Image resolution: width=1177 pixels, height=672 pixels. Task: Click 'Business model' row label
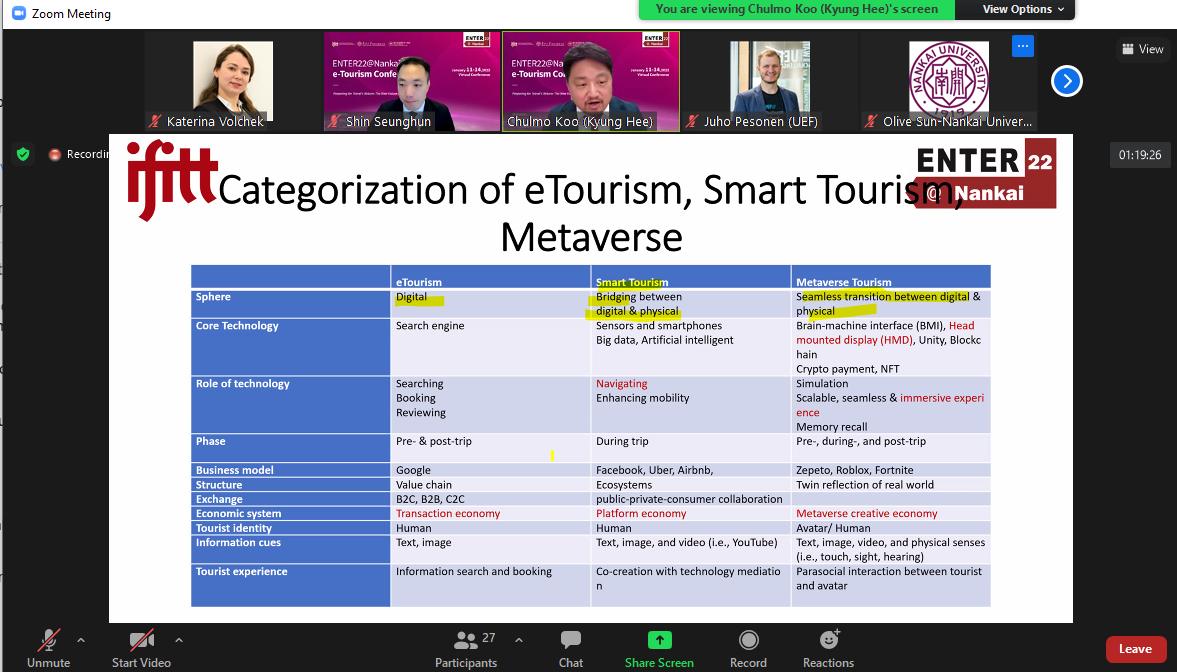234,470
